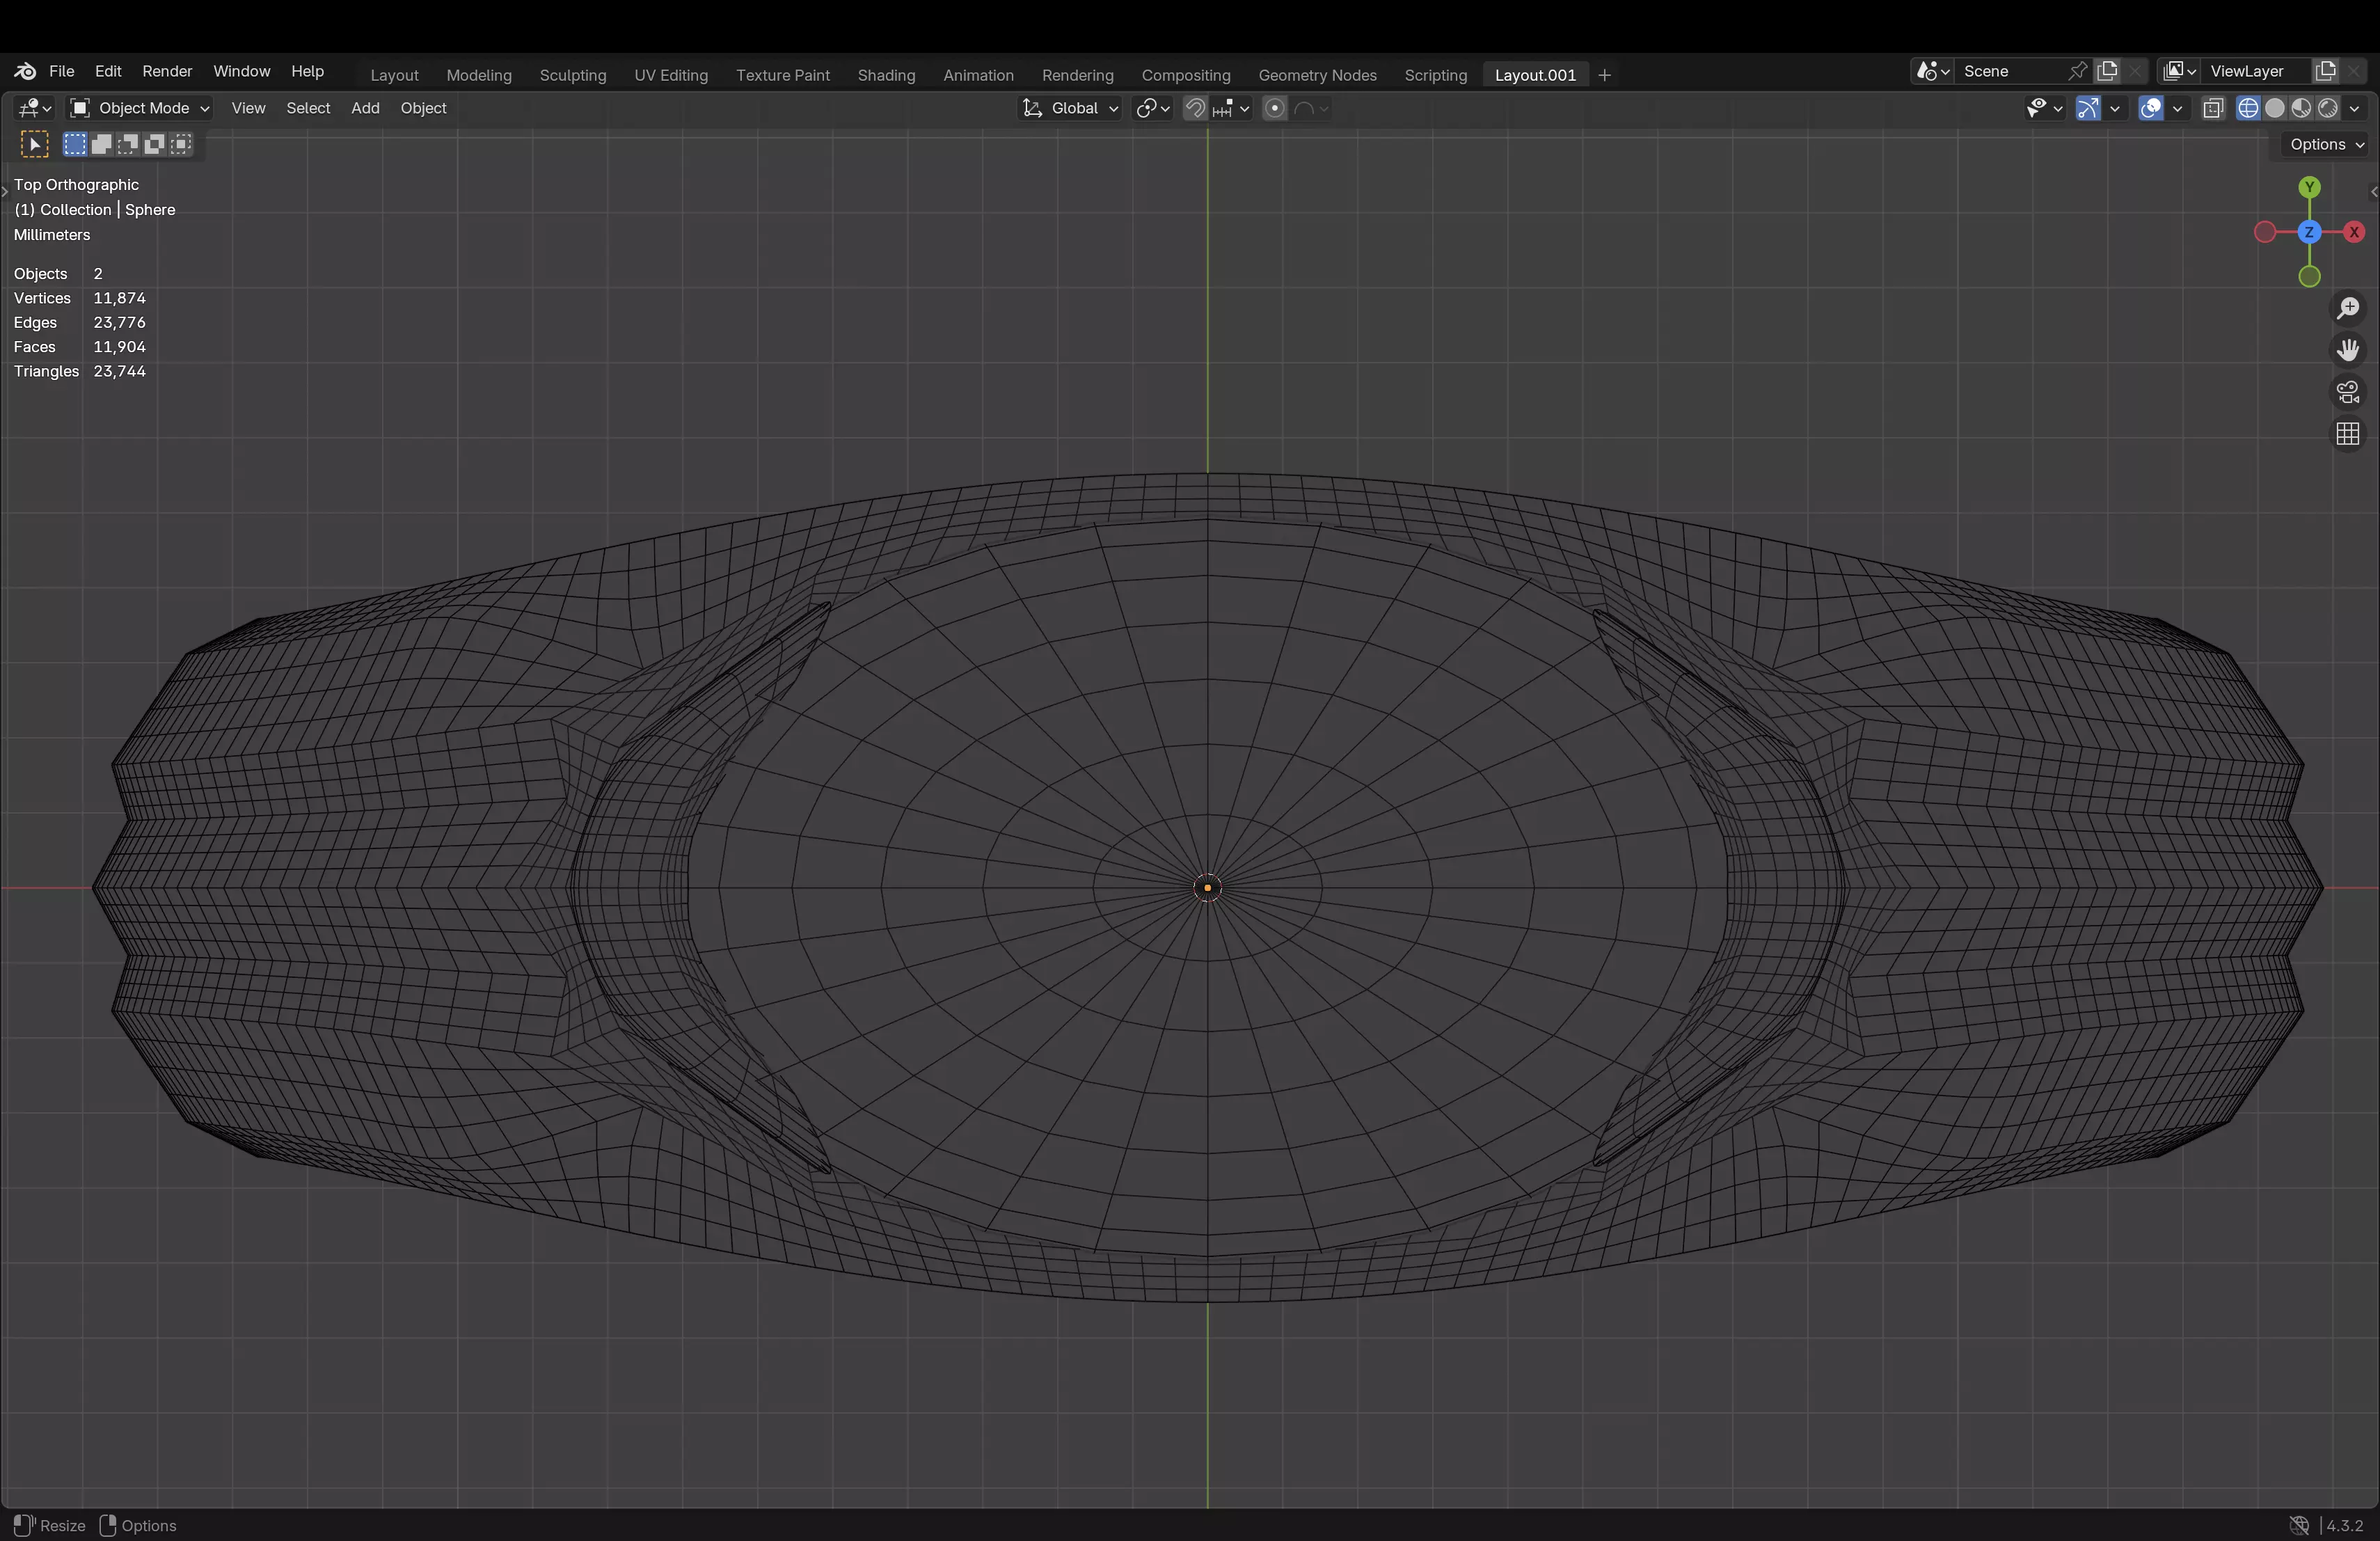The width and height of the screenshot is (2380, 1541).
Task: Switch orthographic/perspective grid icon
Action: coord(2348,434)
